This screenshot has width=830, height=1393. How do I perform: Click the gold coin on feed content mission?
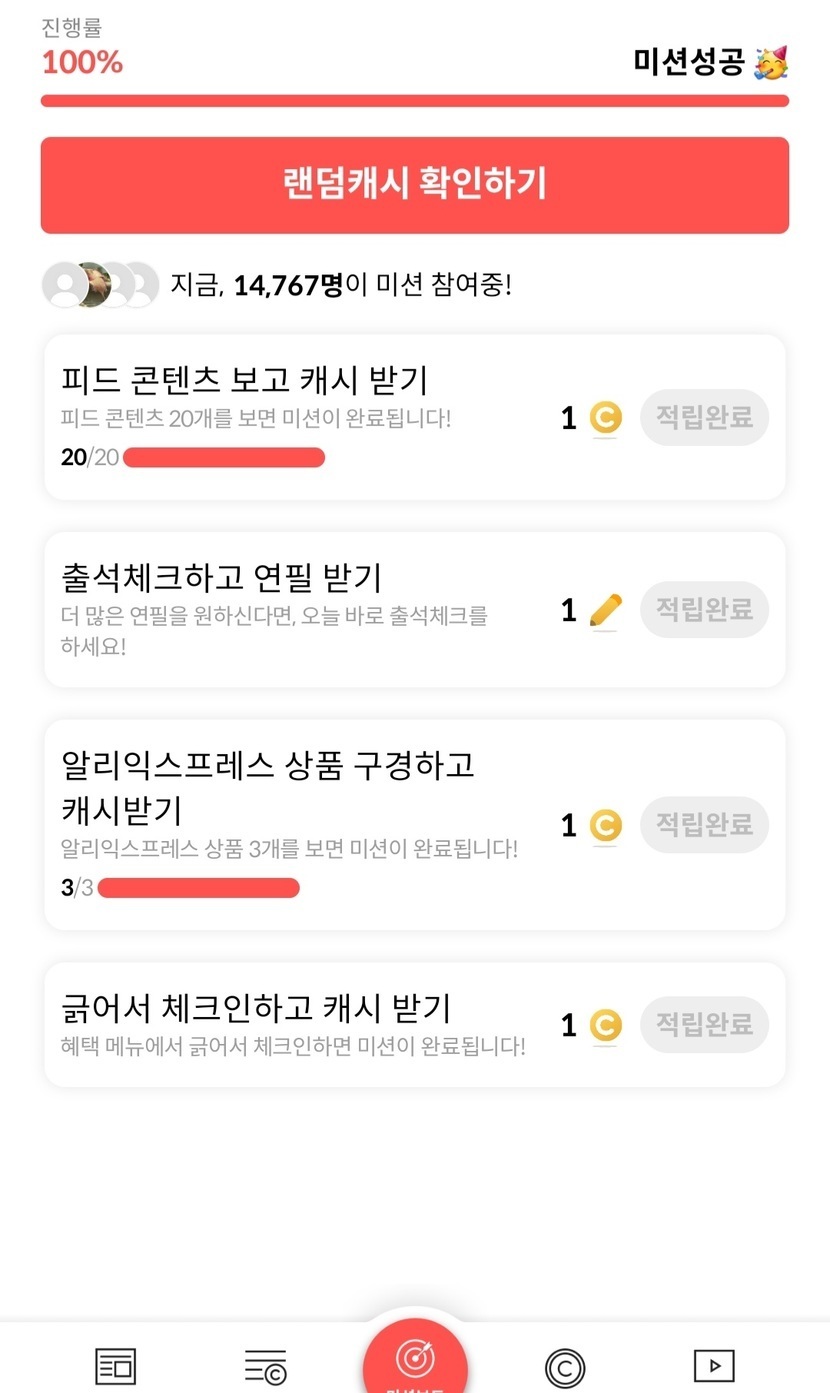coord(605,418)
